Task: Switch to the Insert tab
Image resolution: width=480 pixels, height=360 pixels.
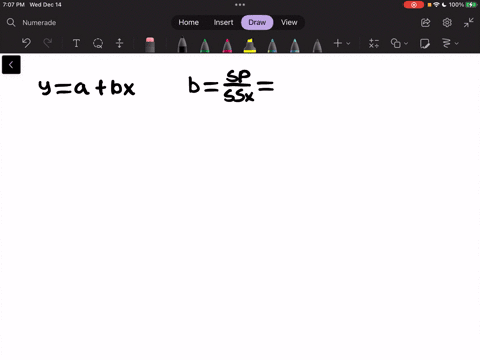Action: pos(223,22)
